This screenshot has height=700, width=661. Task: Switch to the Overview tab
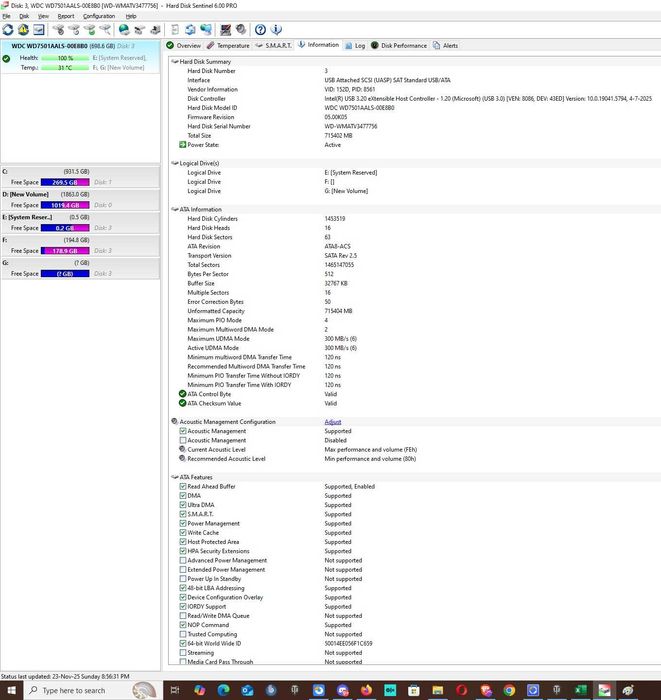point(183,46)
